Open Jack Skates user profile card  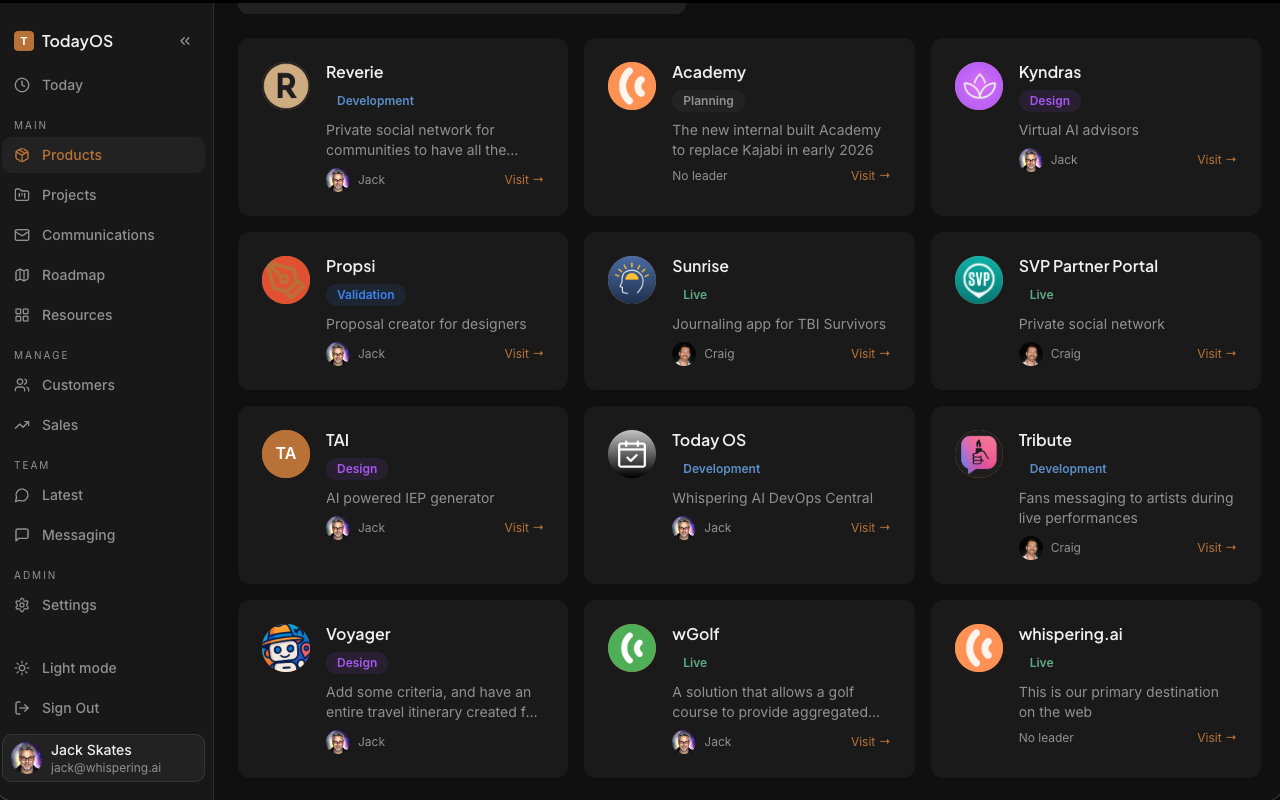(x=104, y=758)
